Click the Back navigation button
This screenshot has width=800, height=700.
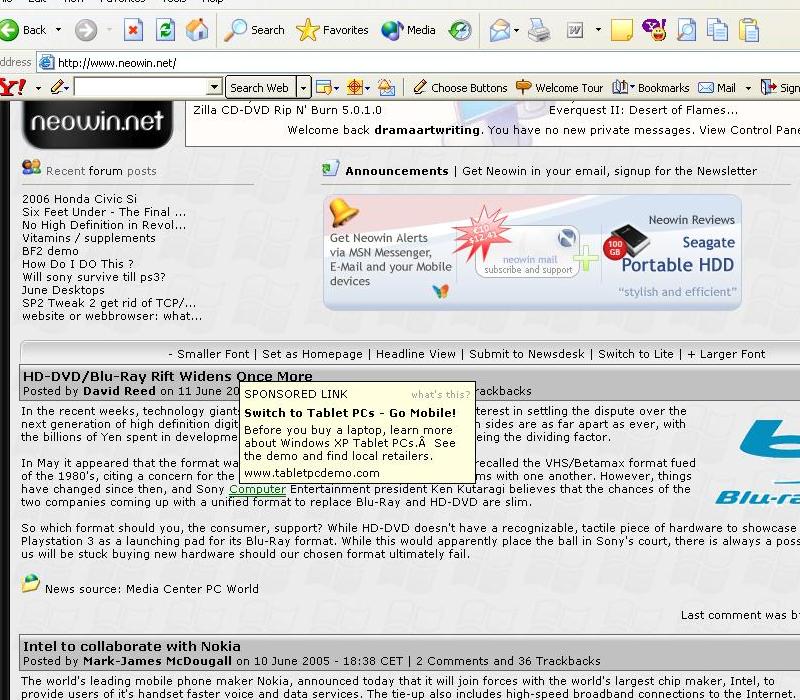pyautogui.click(x=24, y=30)
